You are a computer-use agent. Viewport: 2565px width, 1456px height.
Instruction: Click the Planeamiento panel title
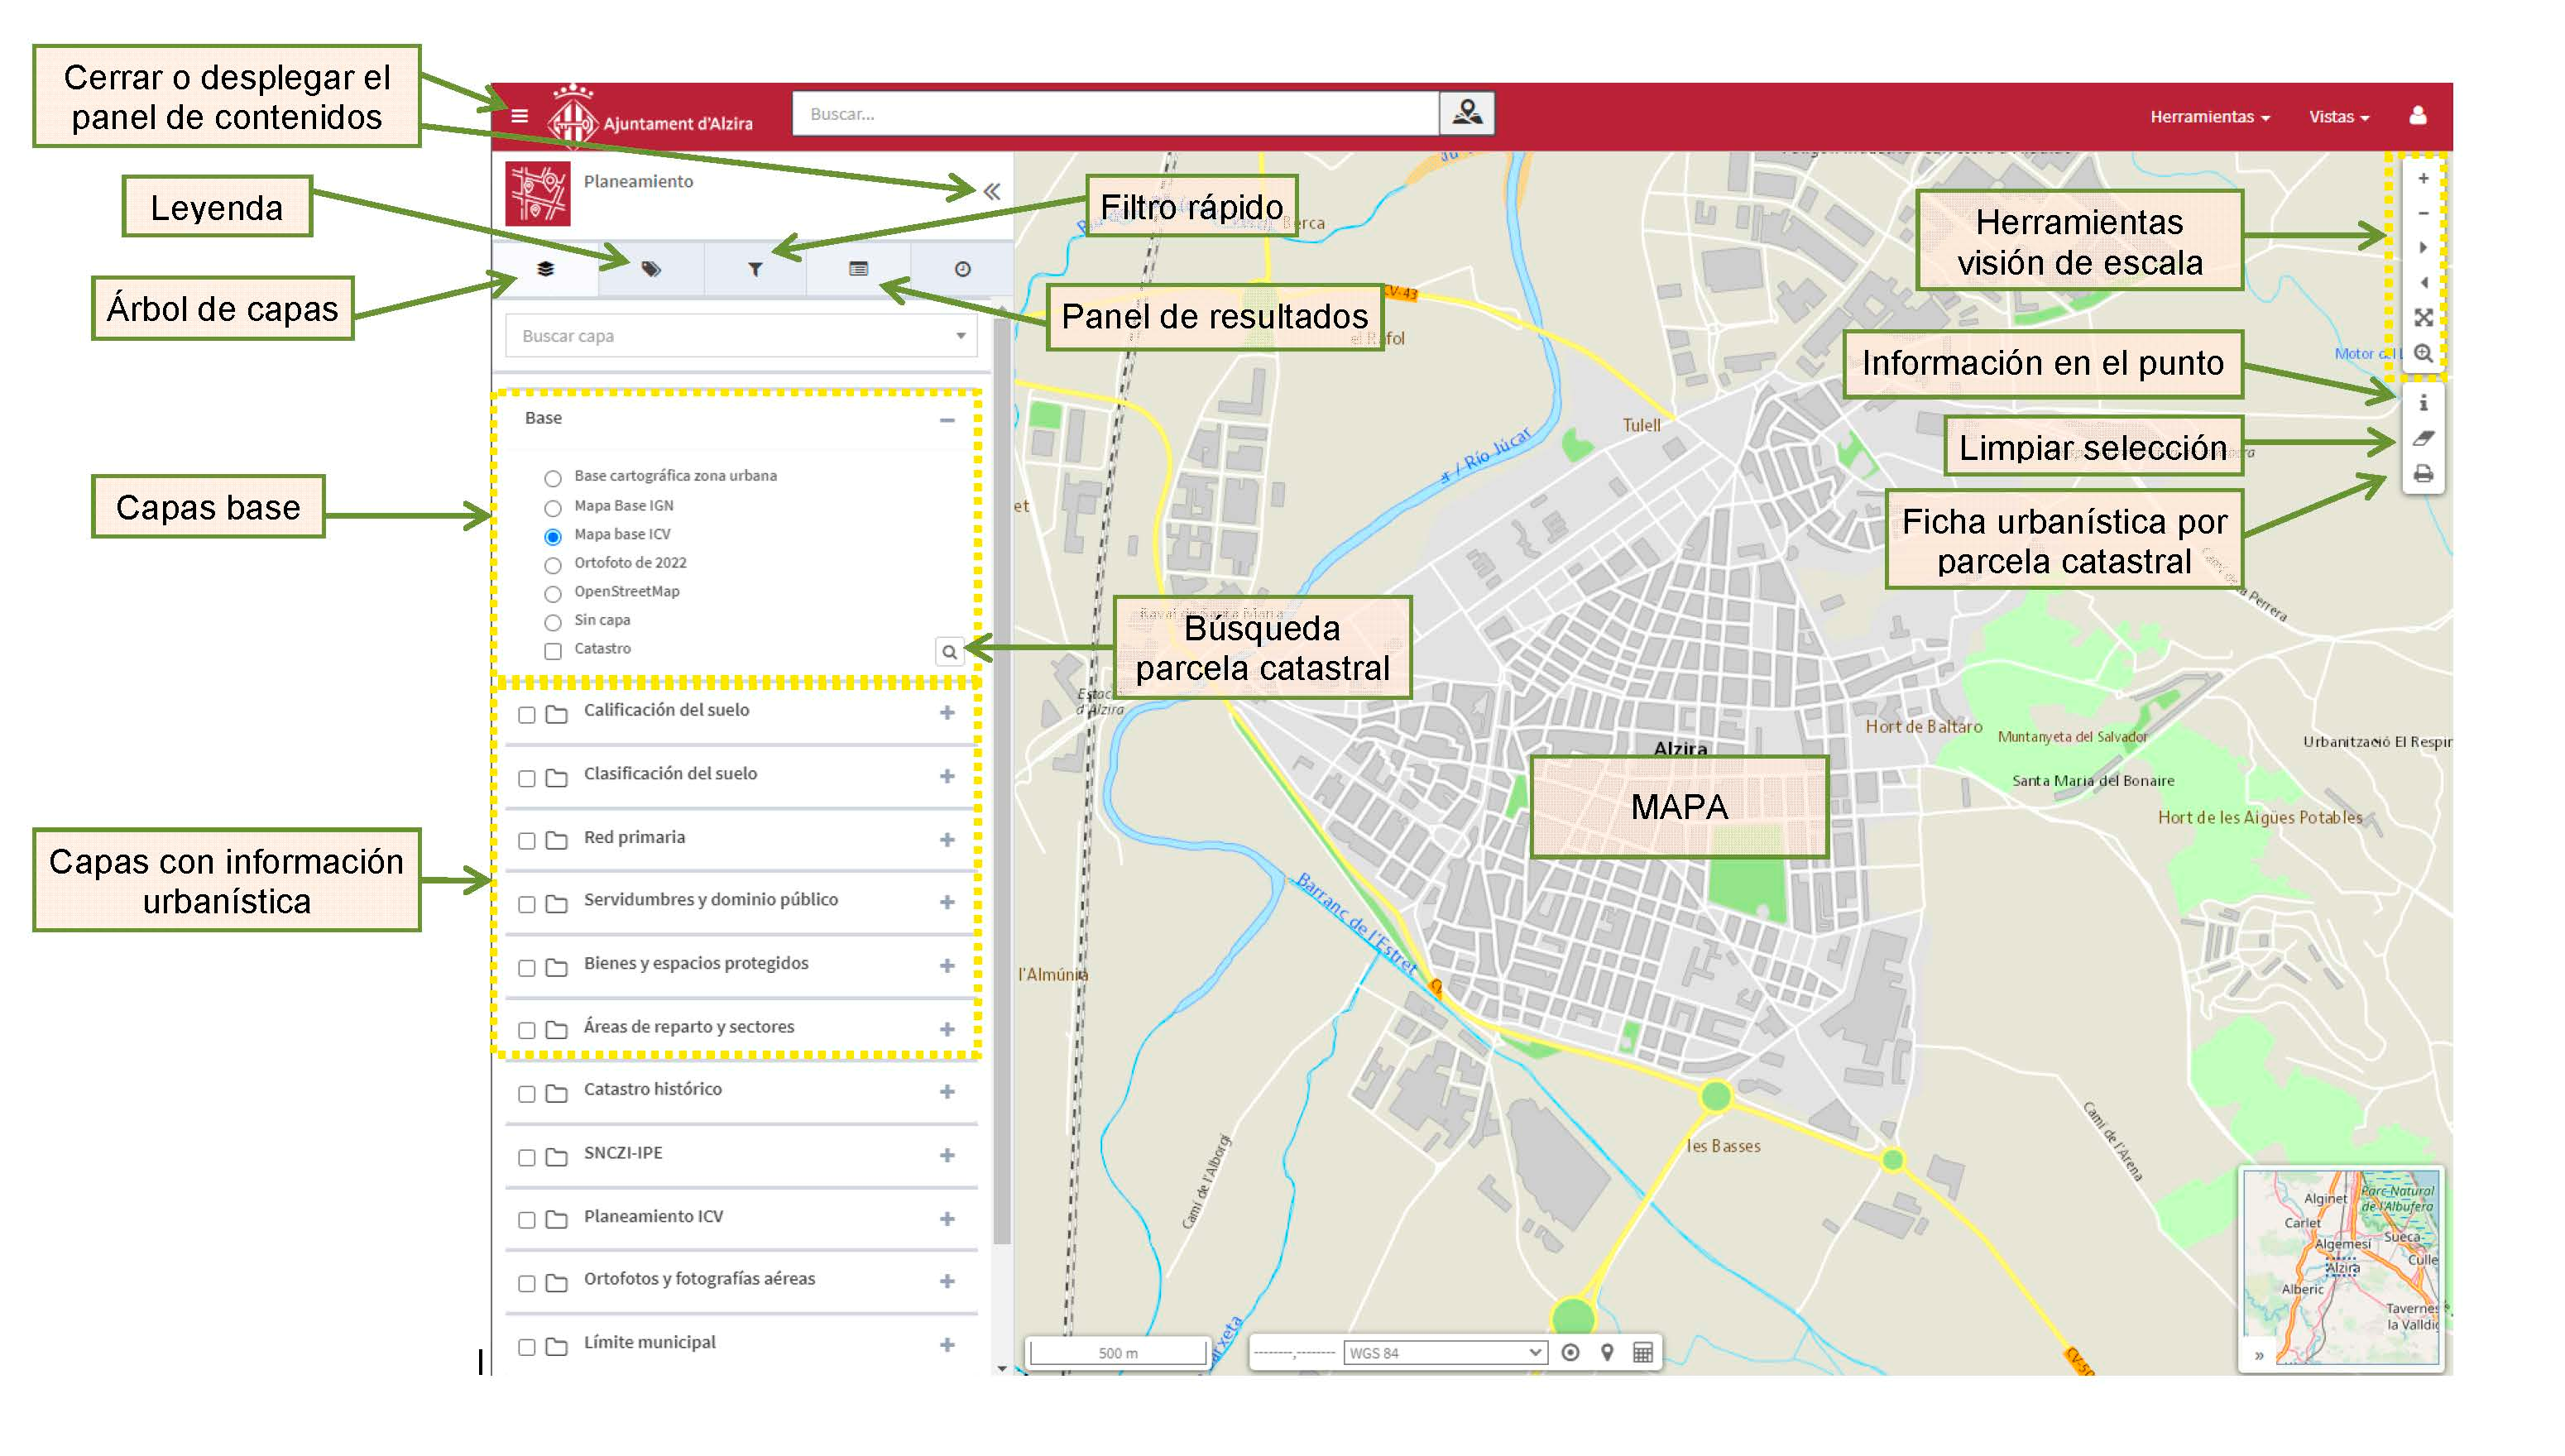638,181
